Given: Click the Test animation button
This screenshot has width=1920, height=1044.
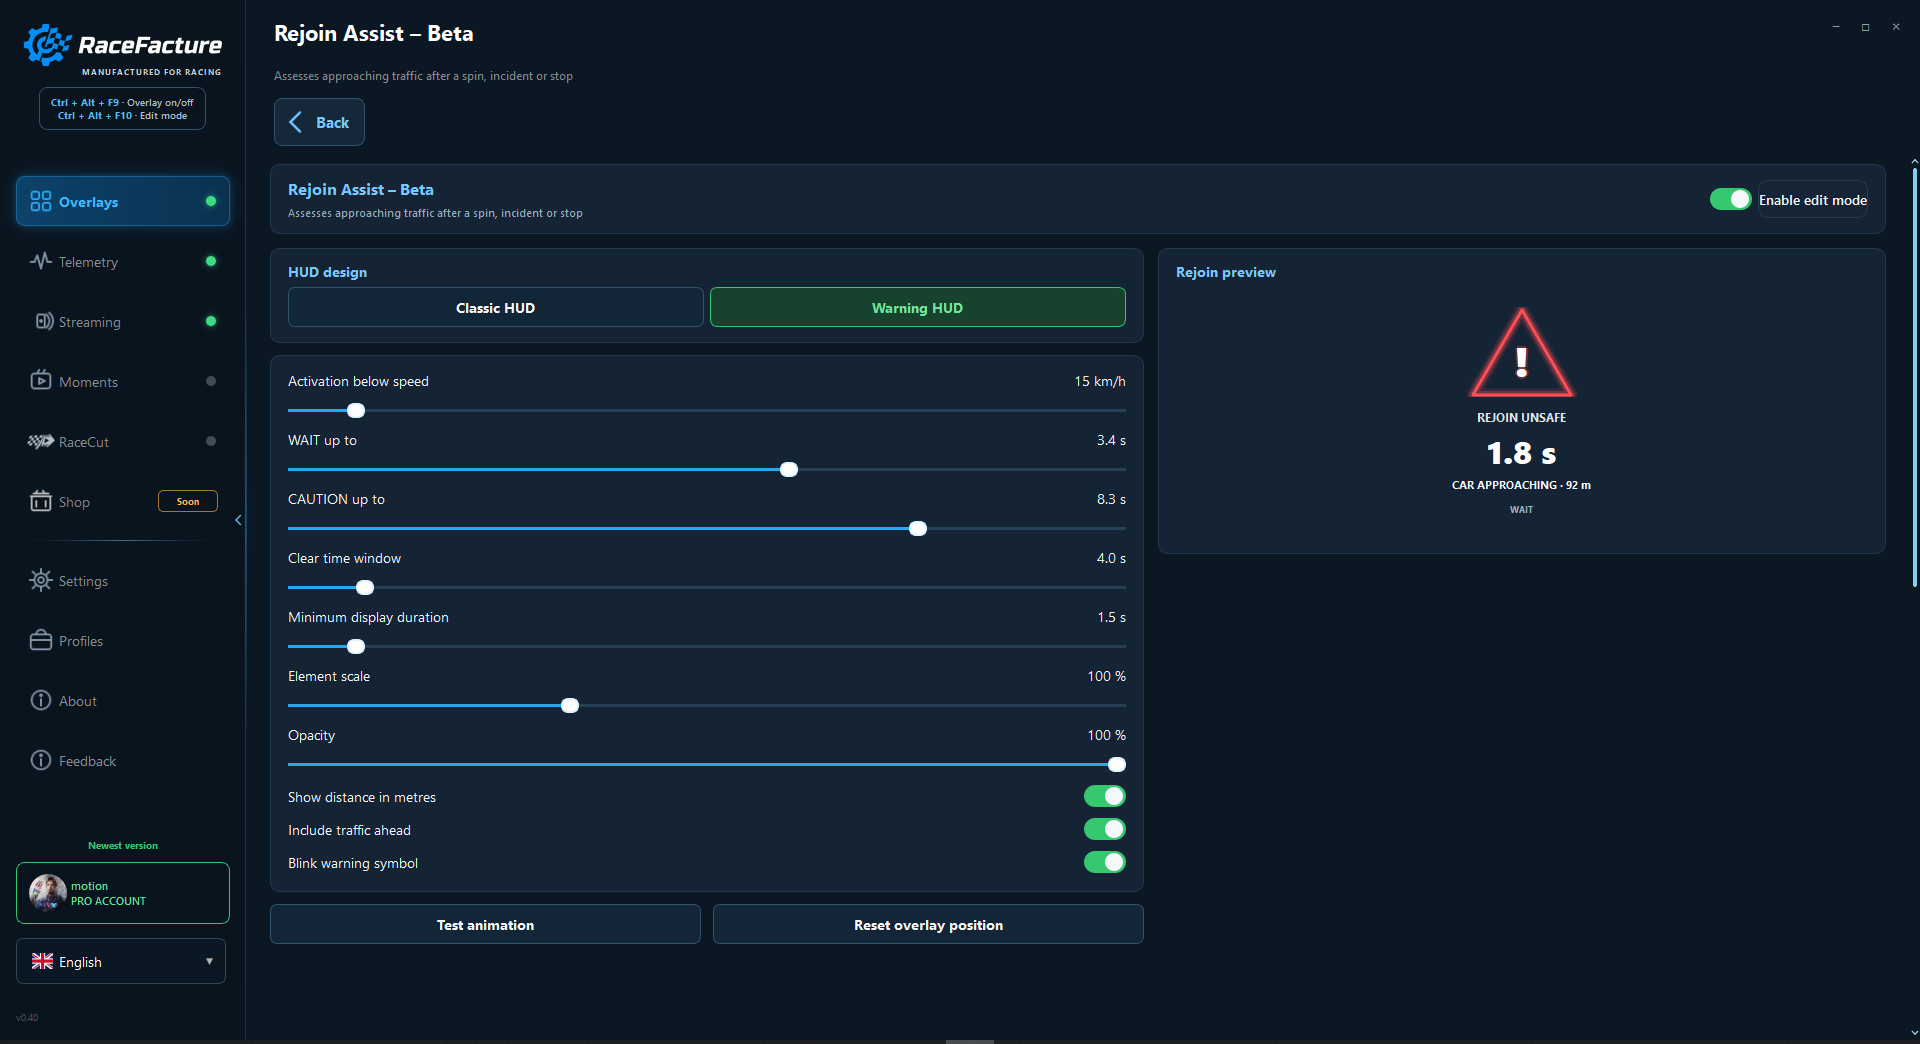Looking at the screenshot, I should 485,924.
